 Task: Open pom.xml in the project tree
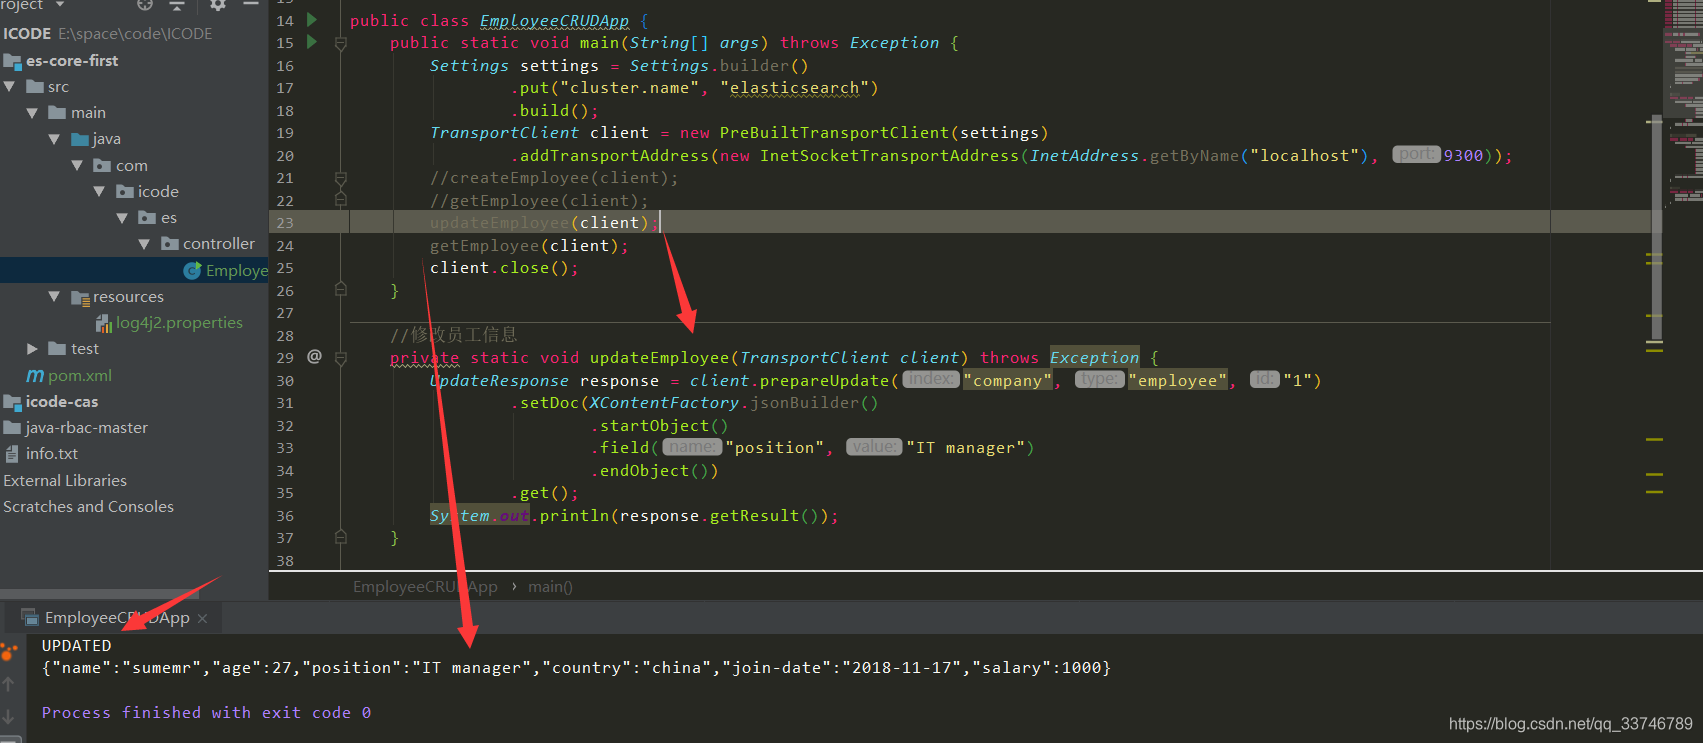(x=80, y=375)
